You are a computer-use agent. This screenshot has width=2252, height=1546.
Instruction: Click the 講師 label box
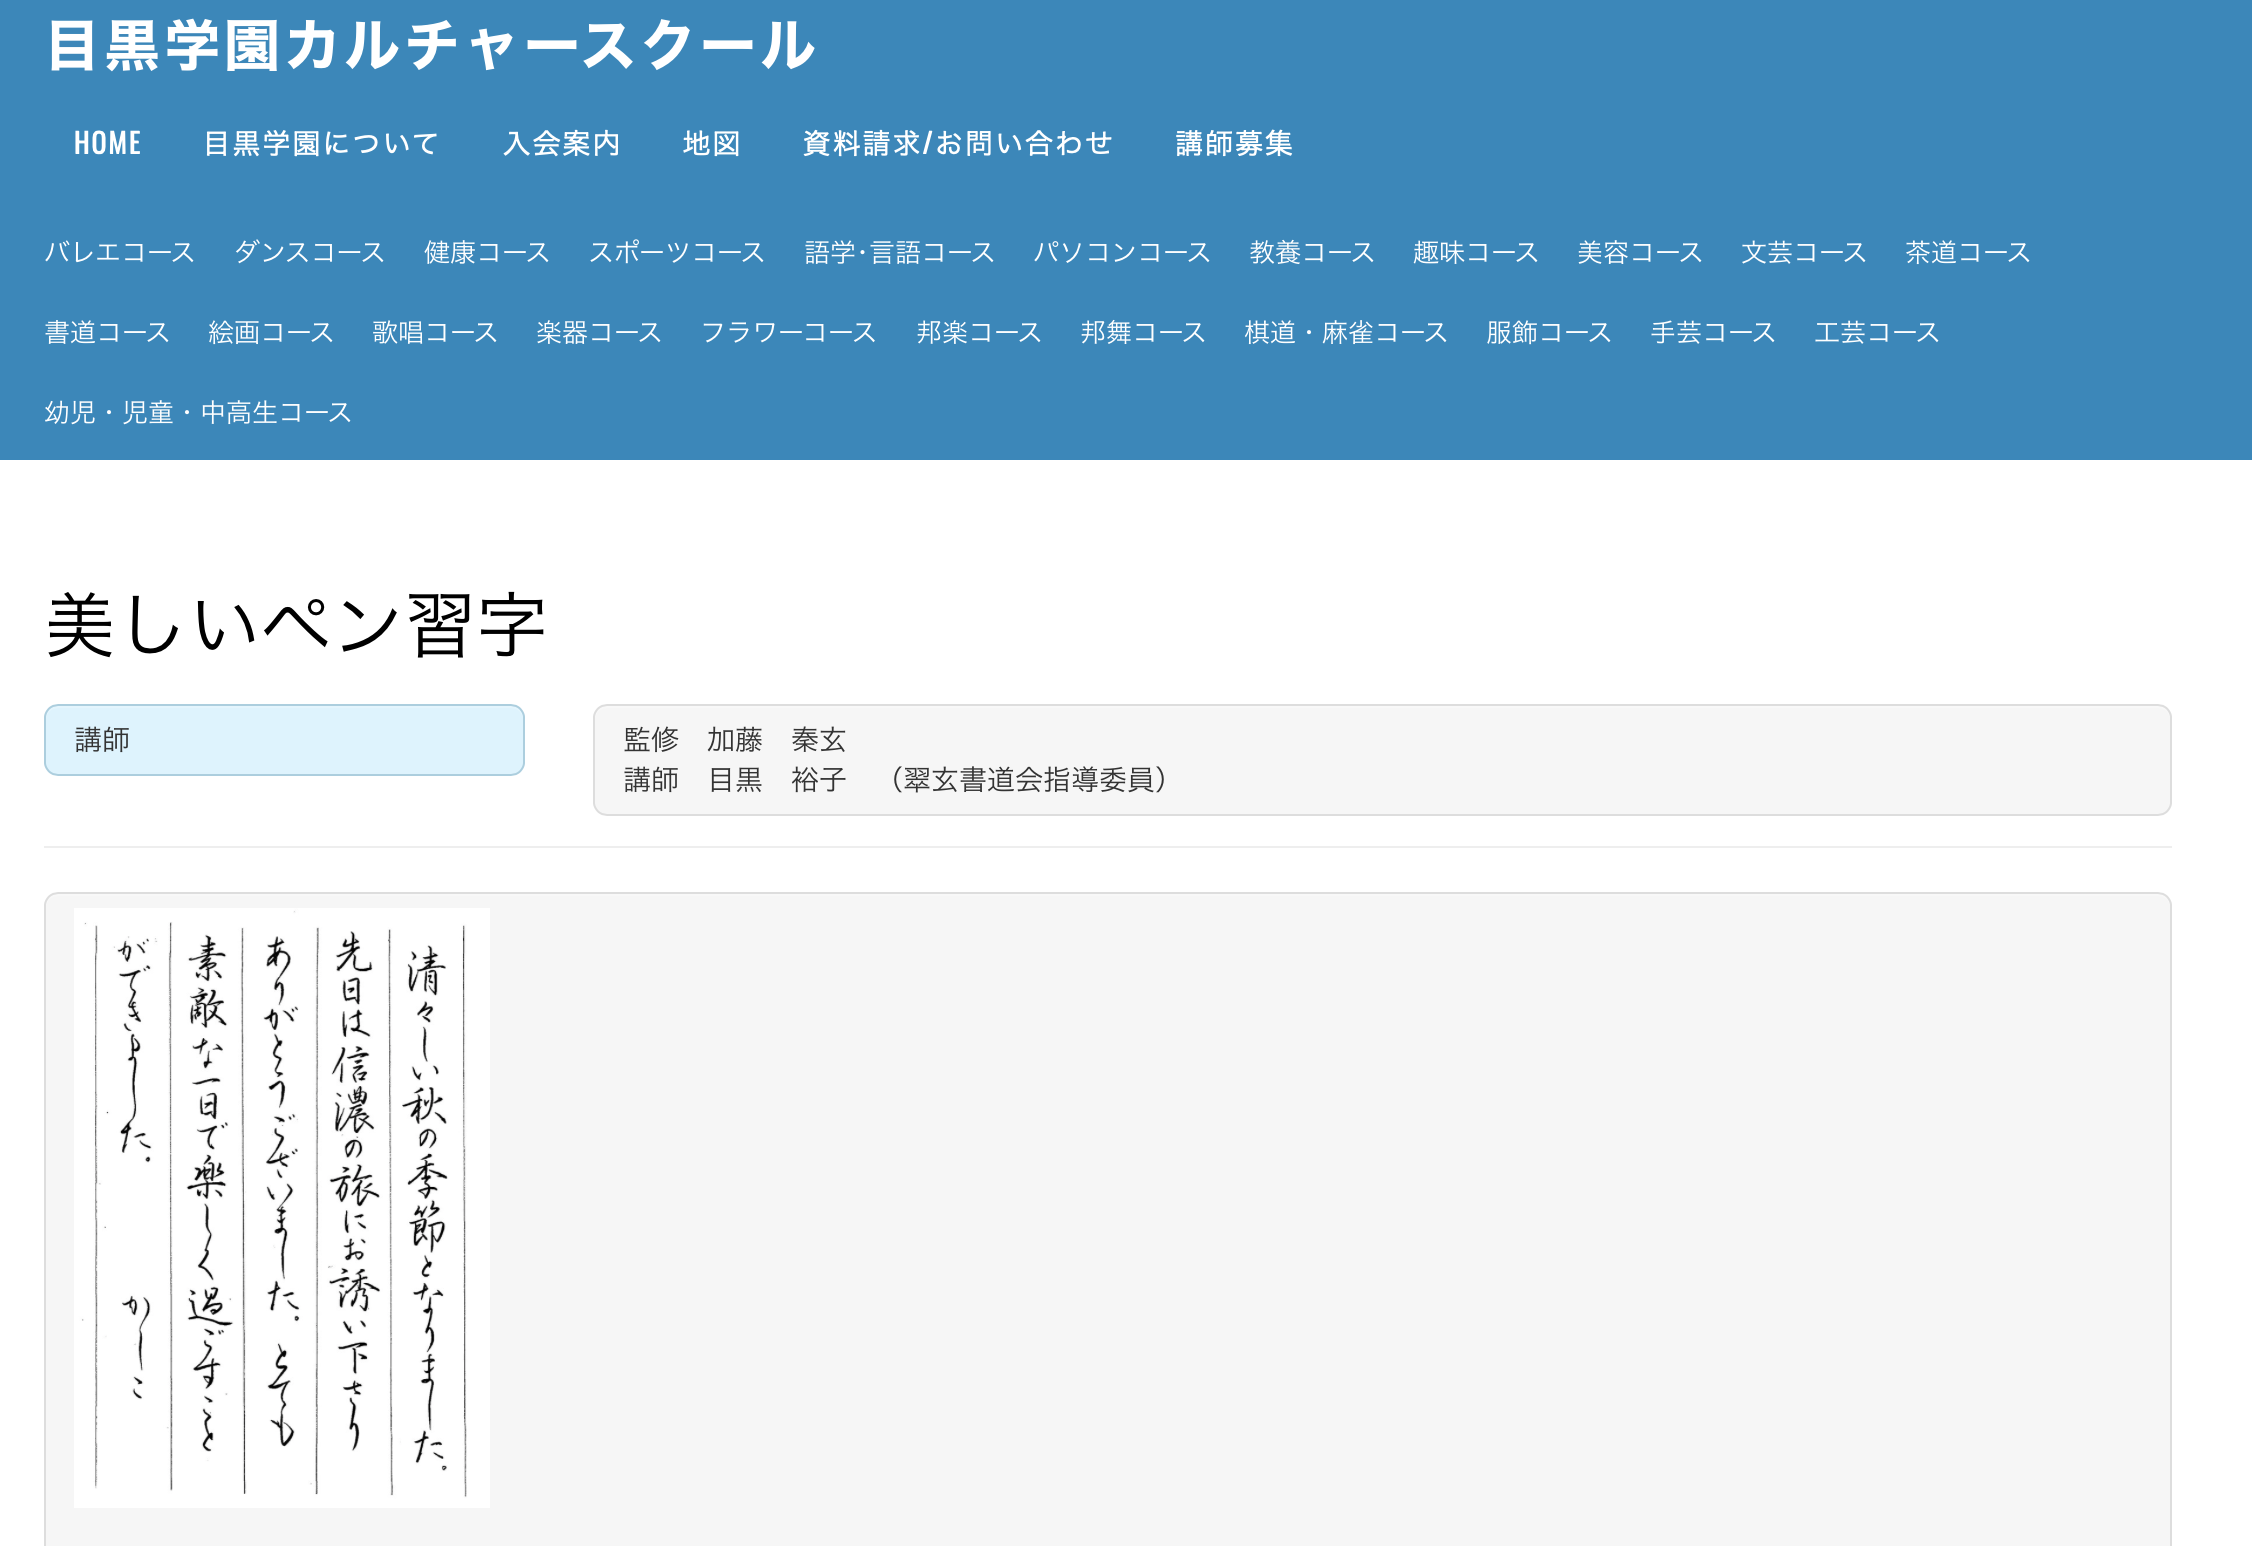pos(284,740)
